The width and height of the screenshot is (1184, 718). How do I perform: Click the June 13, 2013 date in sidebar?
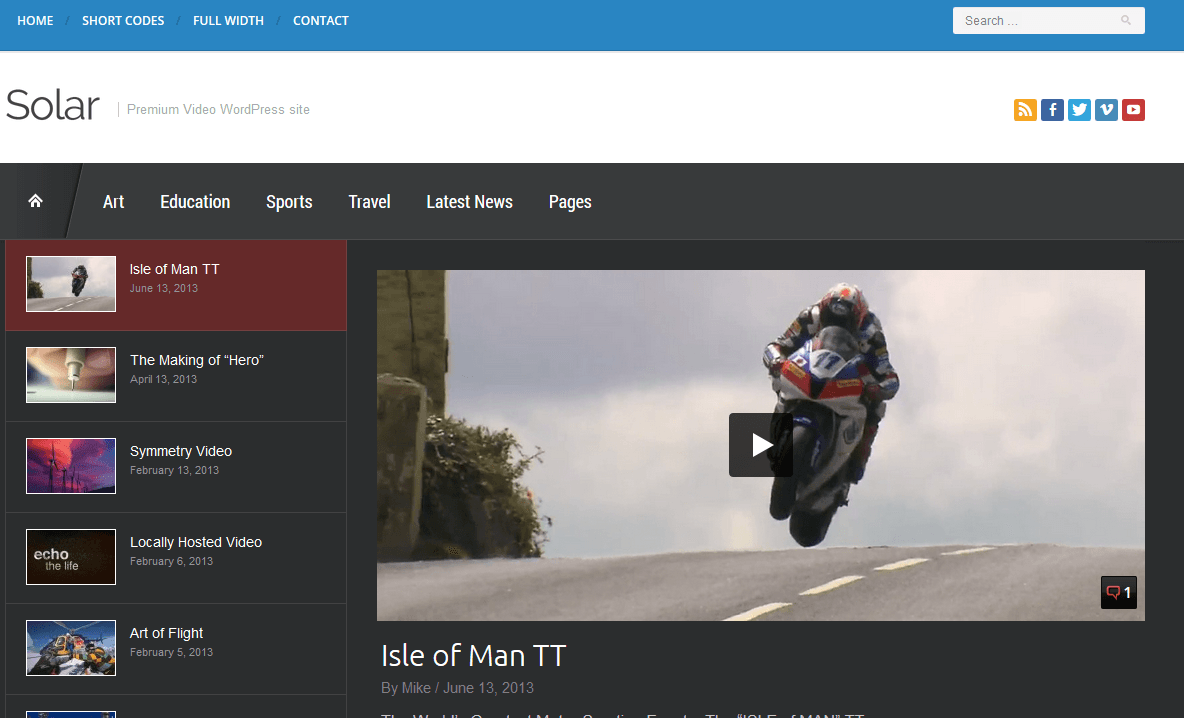pyautogui.click(x=164, y=288)
